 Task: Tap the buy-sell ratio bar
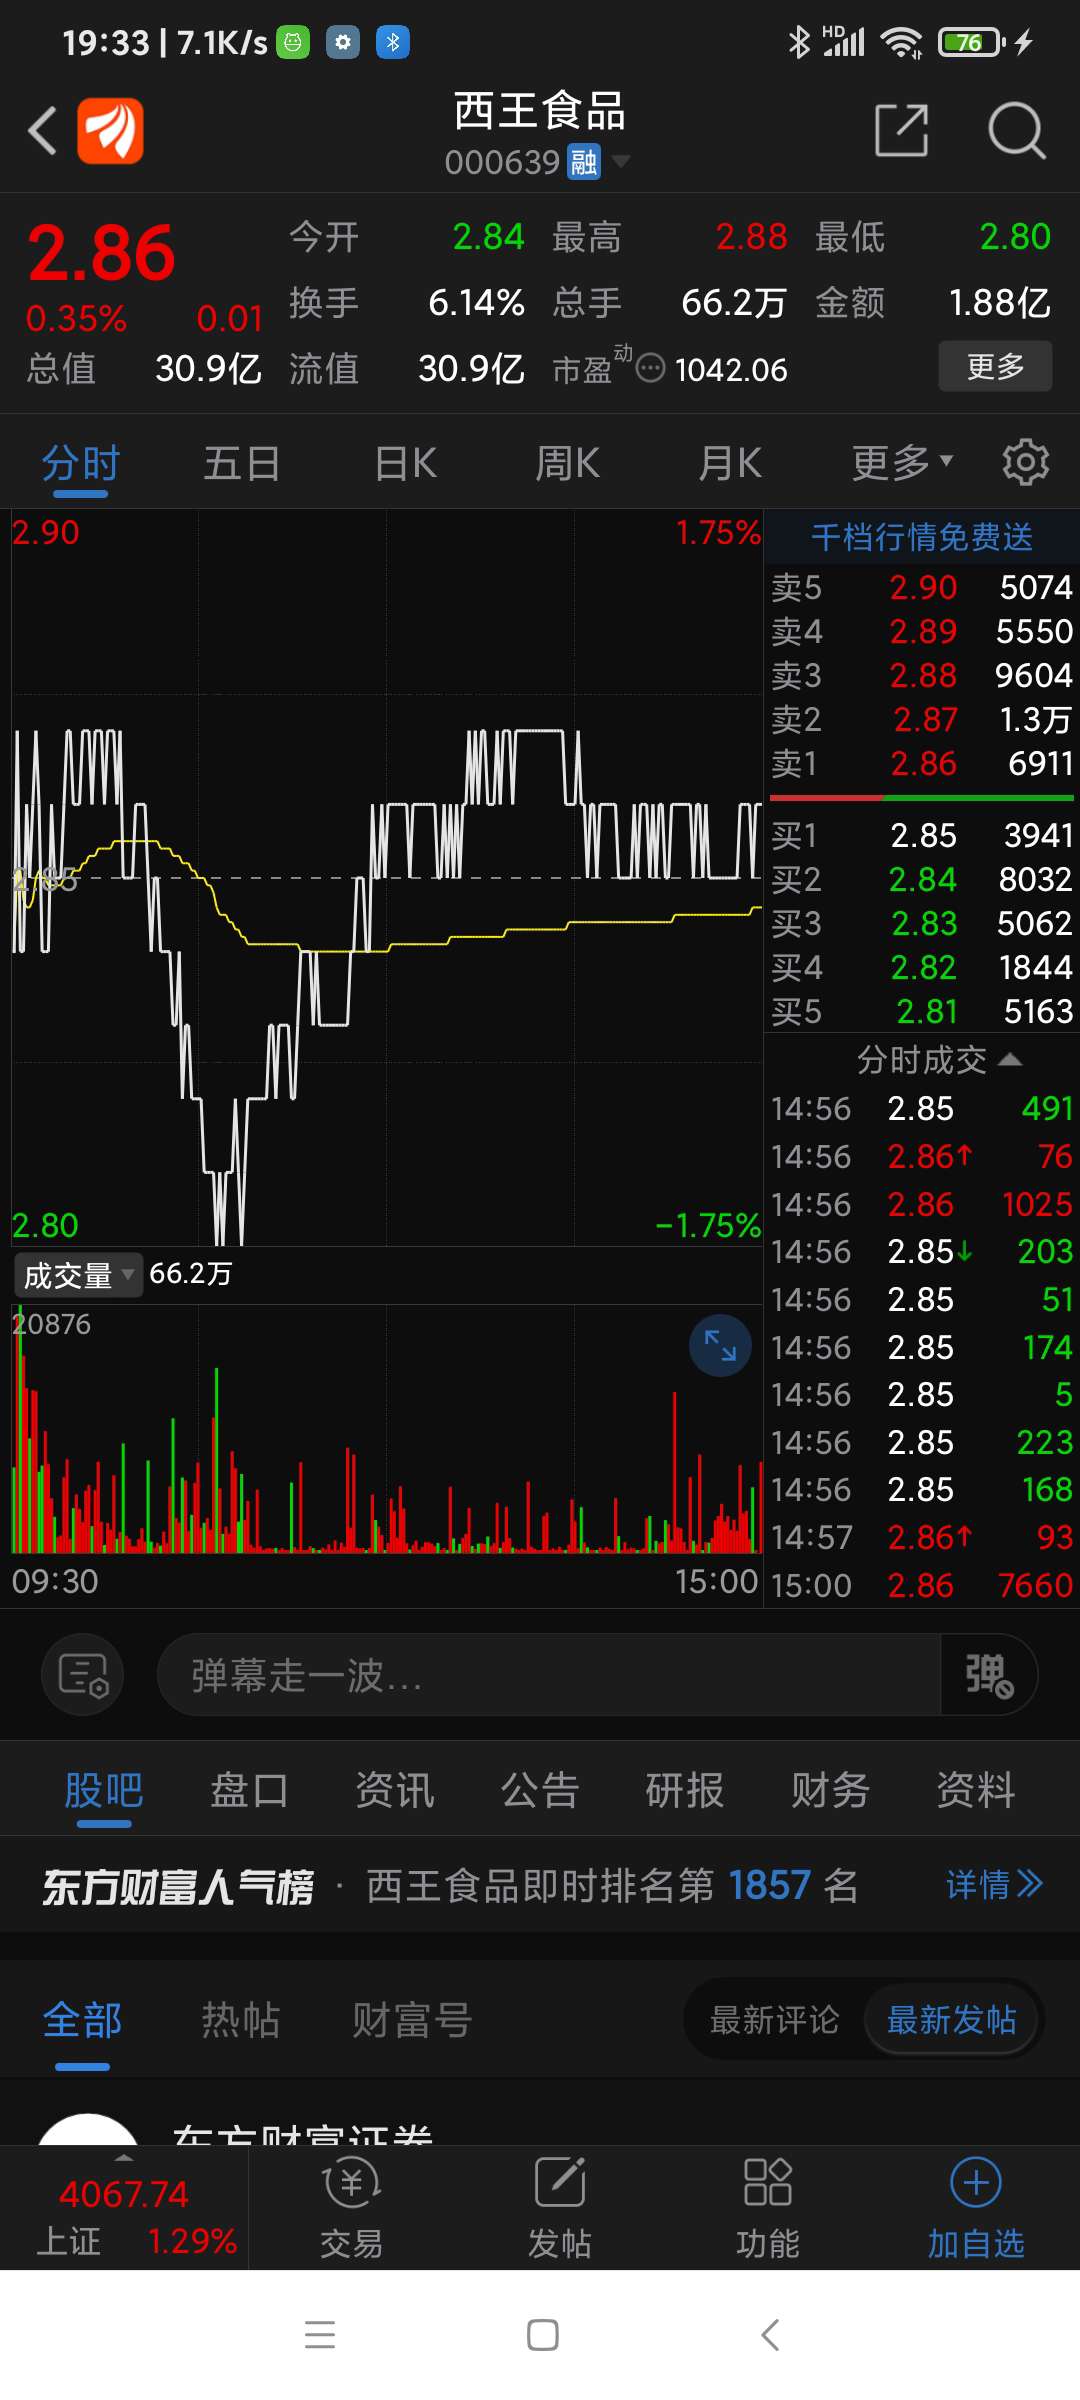921,798
